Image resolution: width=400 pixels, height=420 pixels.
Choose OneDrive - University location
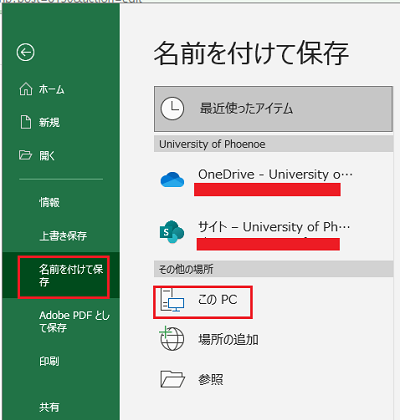point(273,180)
